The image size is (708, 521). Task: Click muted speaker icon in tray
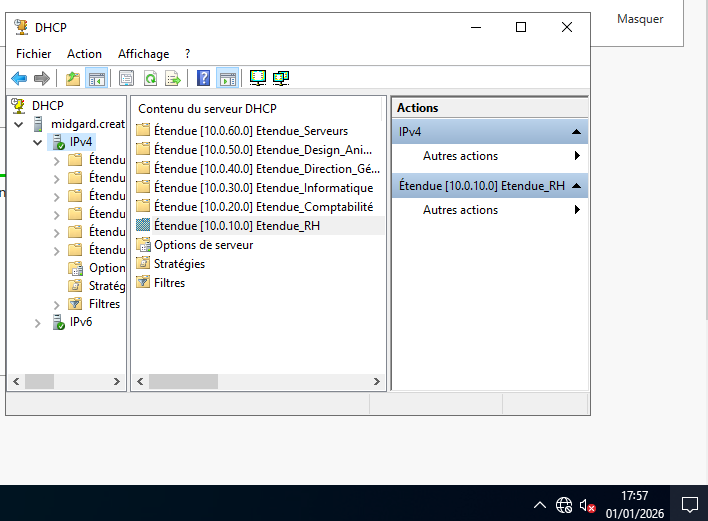587,506
